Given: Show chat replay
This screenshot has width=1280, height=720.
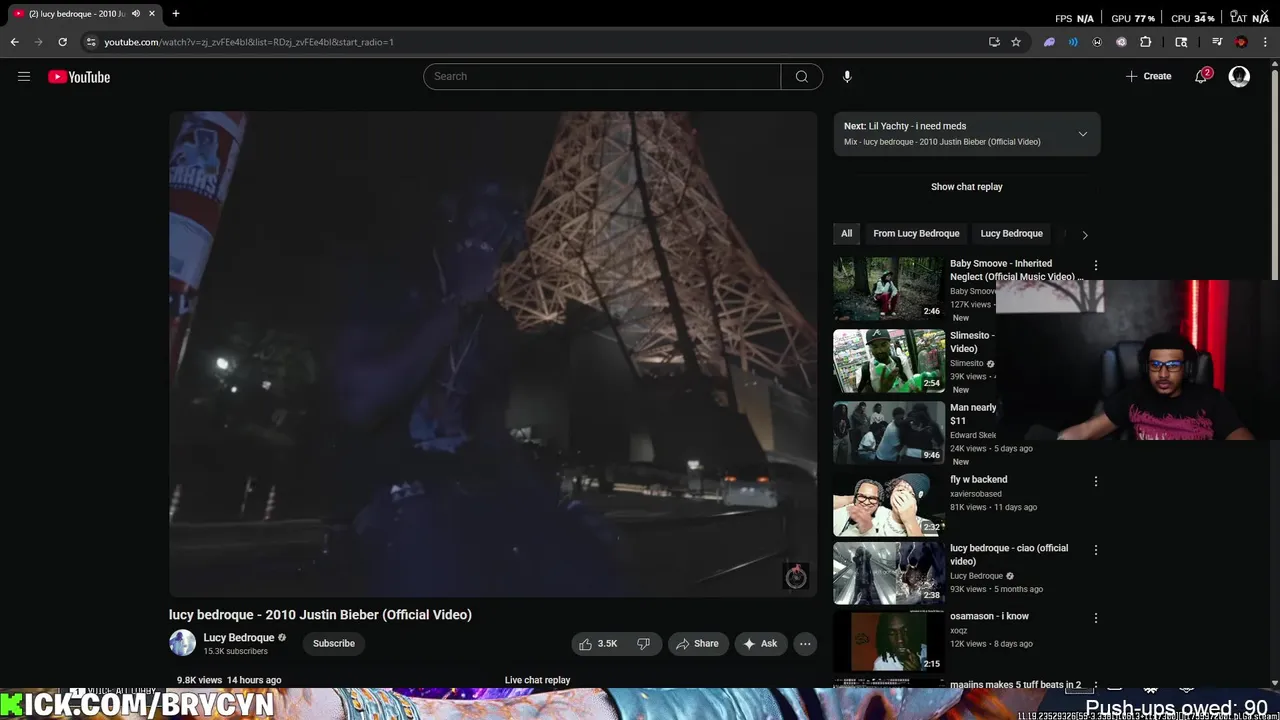Looking at the screenshot, I should [x=966, y=187].
